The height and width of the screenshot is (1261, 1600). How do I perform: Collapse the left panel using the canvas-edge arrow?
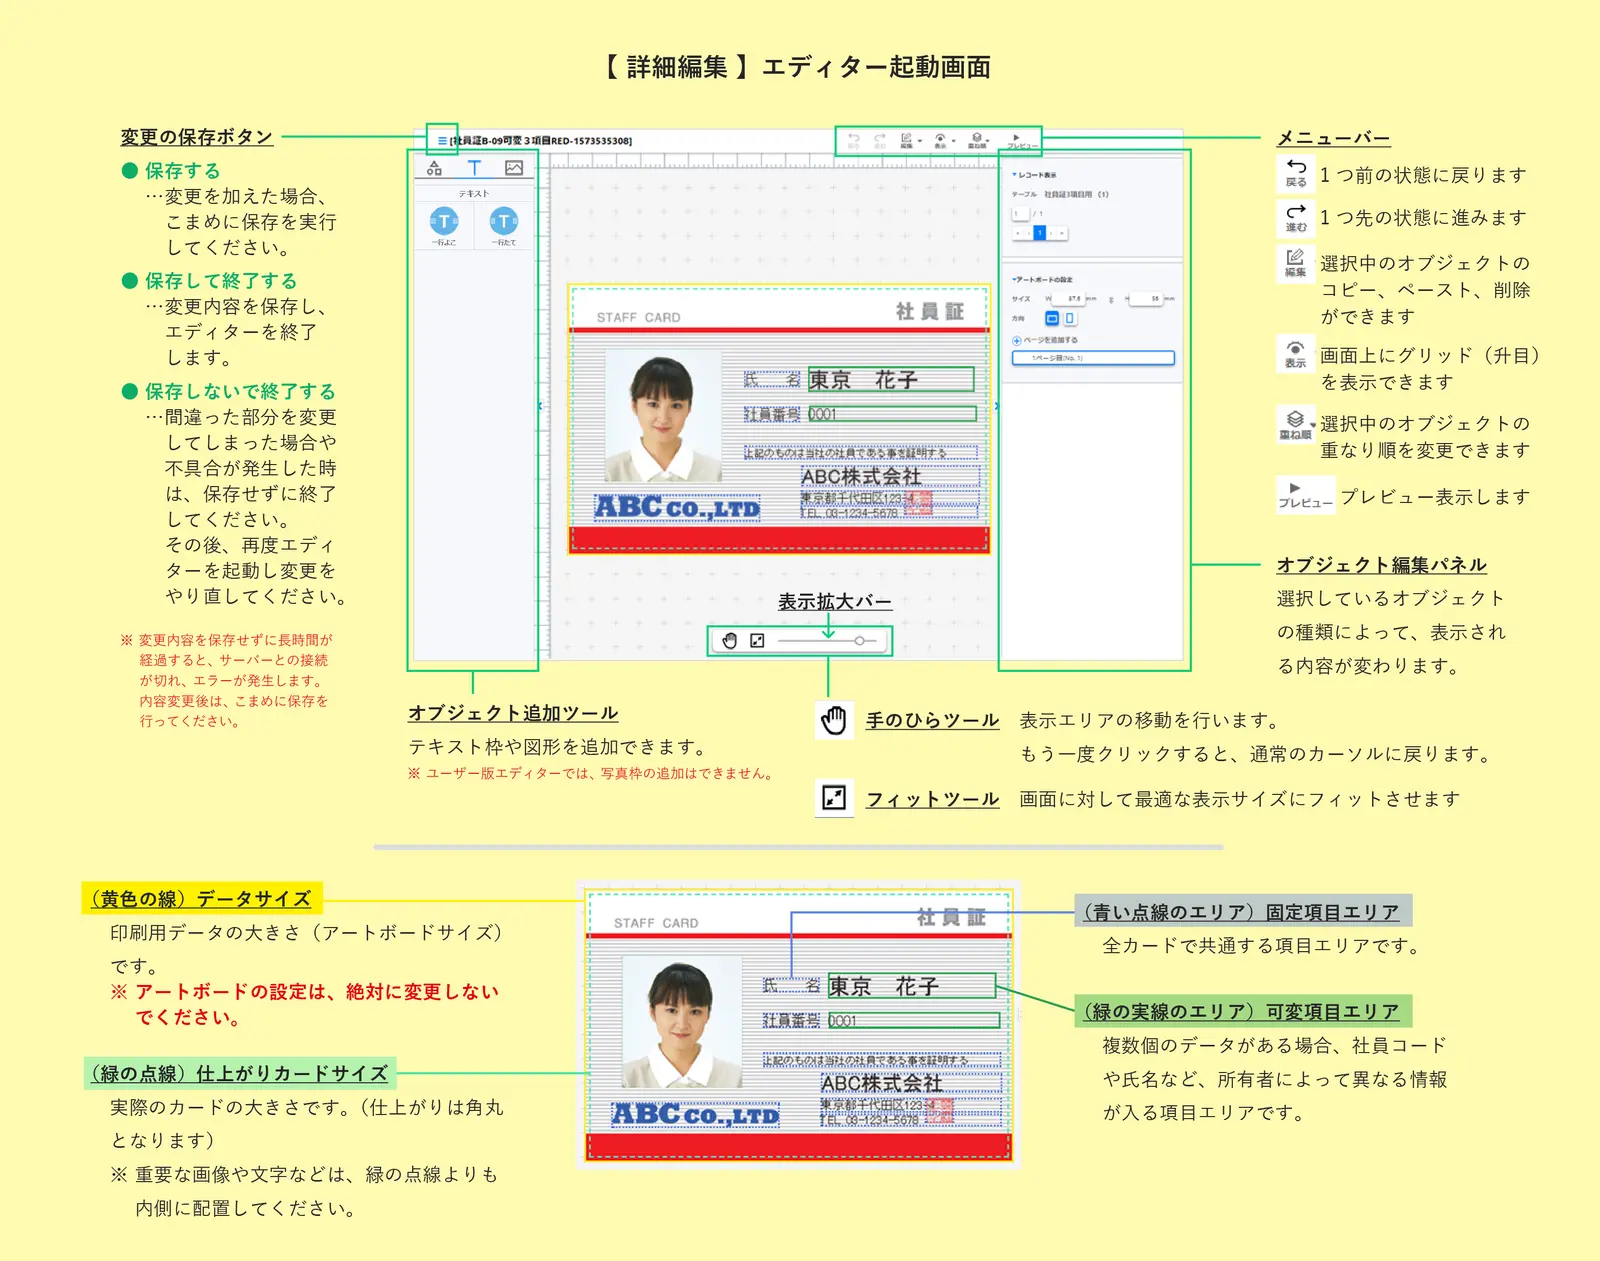pos(541,406)
